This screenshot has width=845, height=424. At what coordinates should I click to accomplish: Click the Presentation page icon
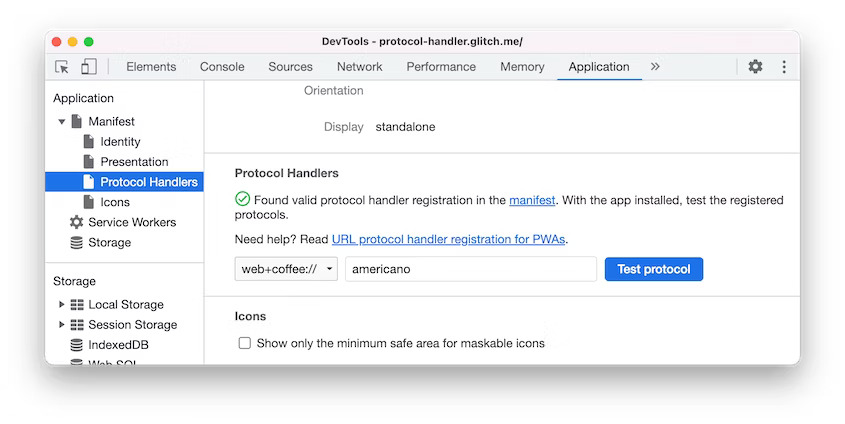point(89,162)
